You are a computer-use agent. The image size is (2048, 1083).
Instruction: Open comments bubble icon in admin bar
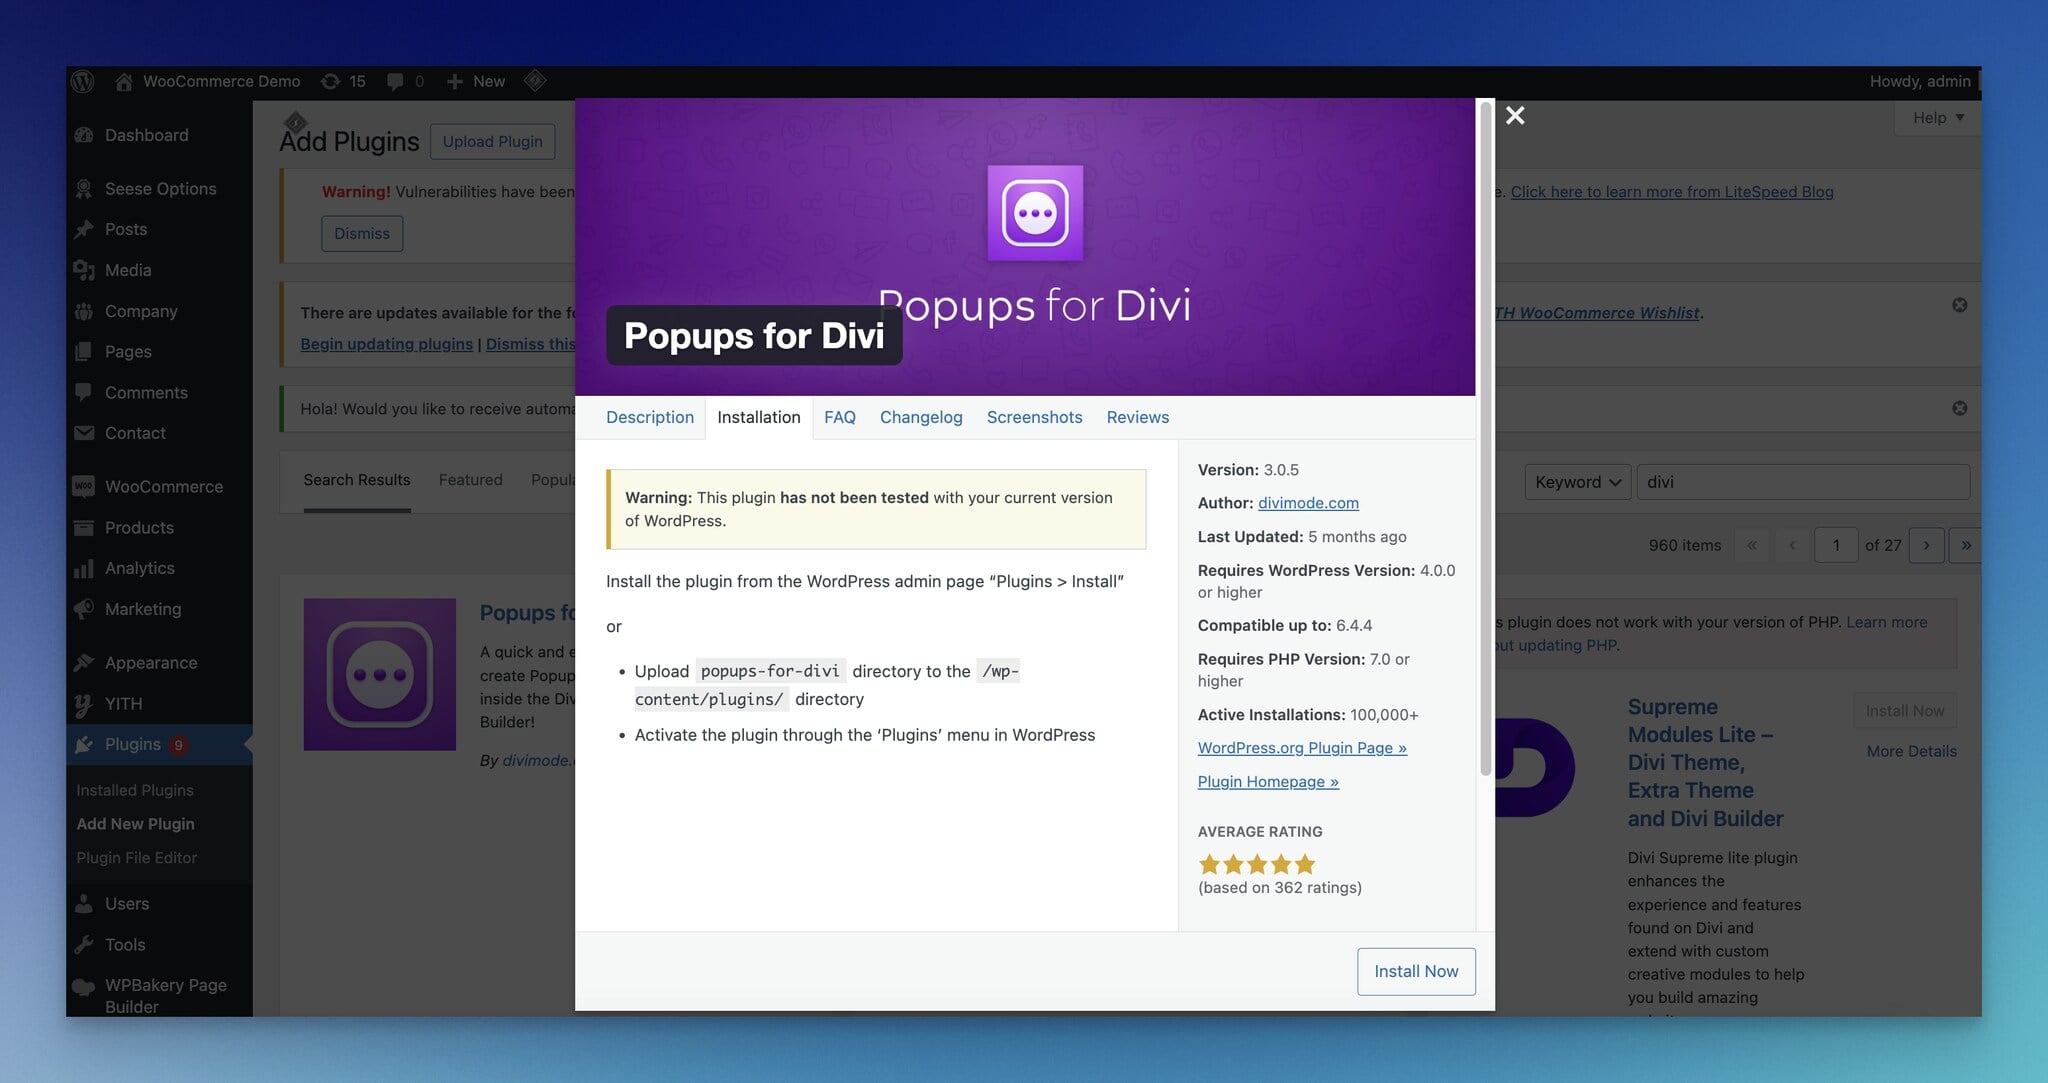(395, 82)
